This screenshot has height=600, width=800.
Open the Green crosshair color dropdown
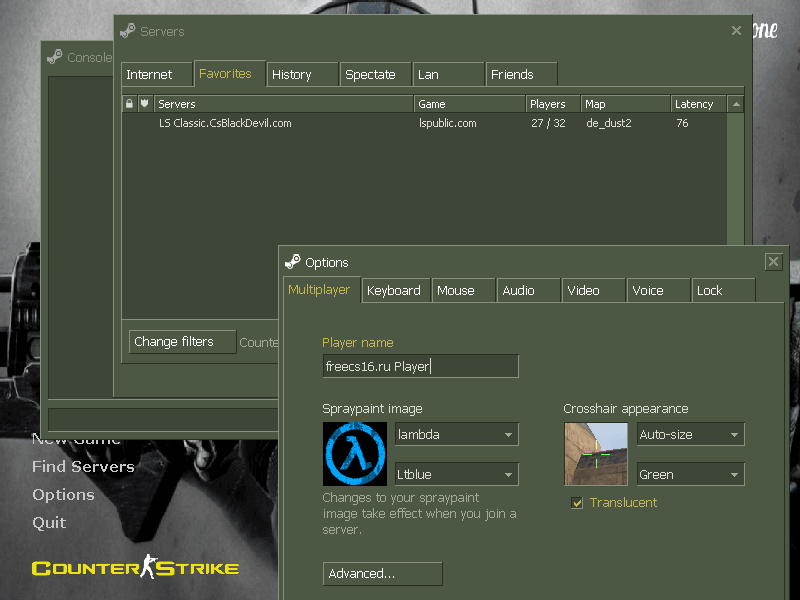691,475
